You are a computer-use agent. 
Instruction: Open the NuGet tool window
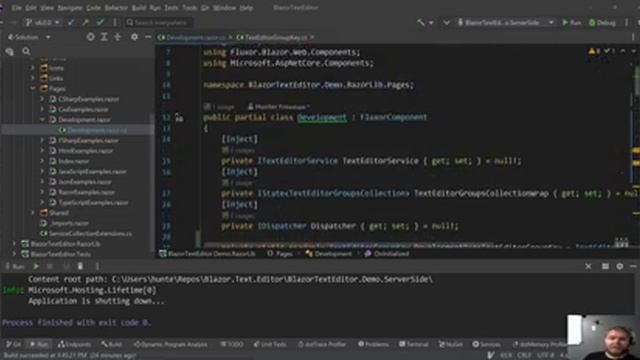pyautogui.click(x=451, y=344)
